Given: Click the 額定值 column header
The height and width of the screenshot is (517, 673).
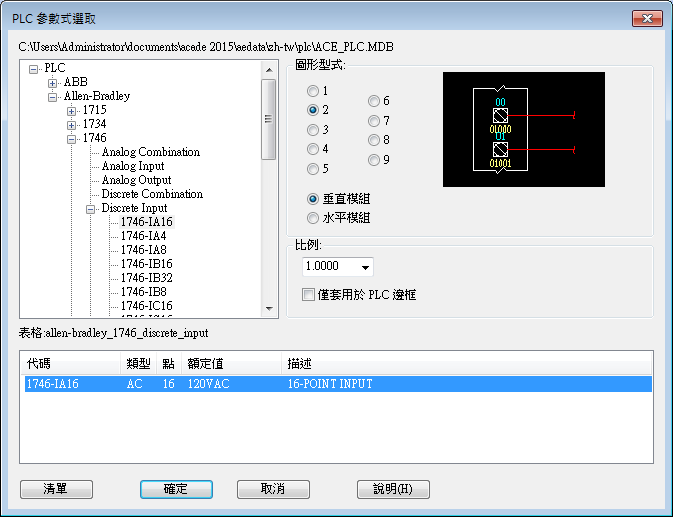Looking at the screenshot, I should pyautogui.click(x=232, y=364).
